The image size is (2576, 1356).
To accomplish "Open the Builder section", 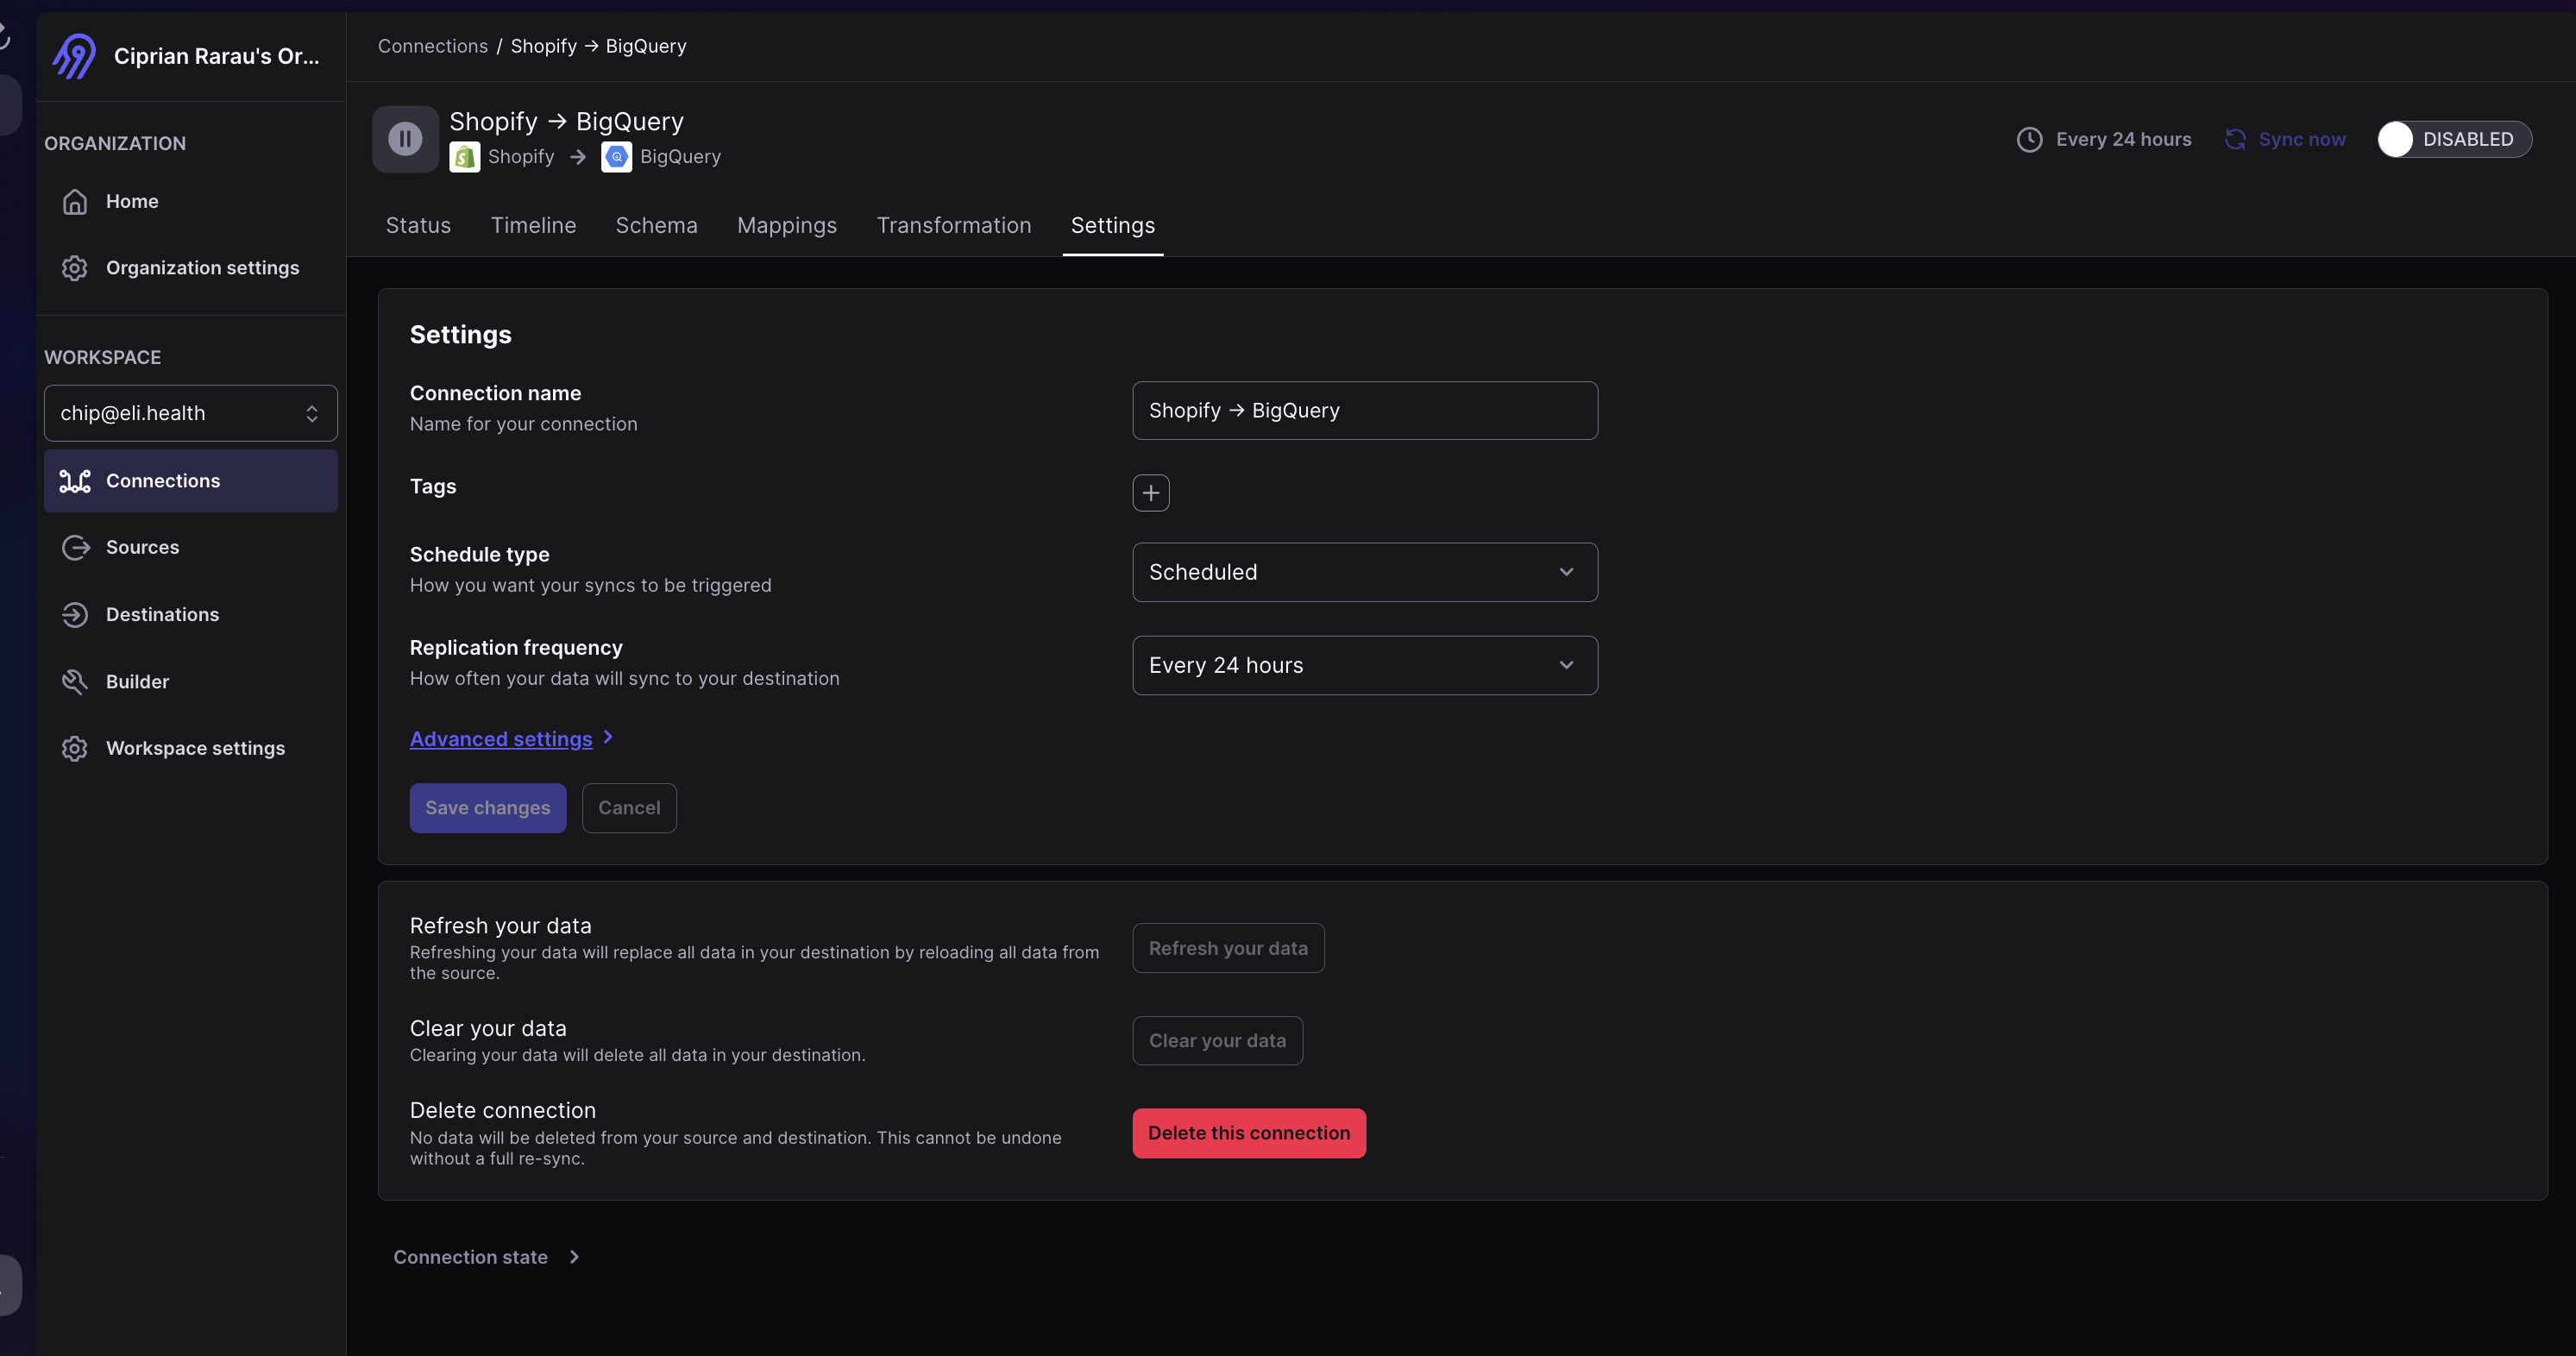I will click(138, 681).
